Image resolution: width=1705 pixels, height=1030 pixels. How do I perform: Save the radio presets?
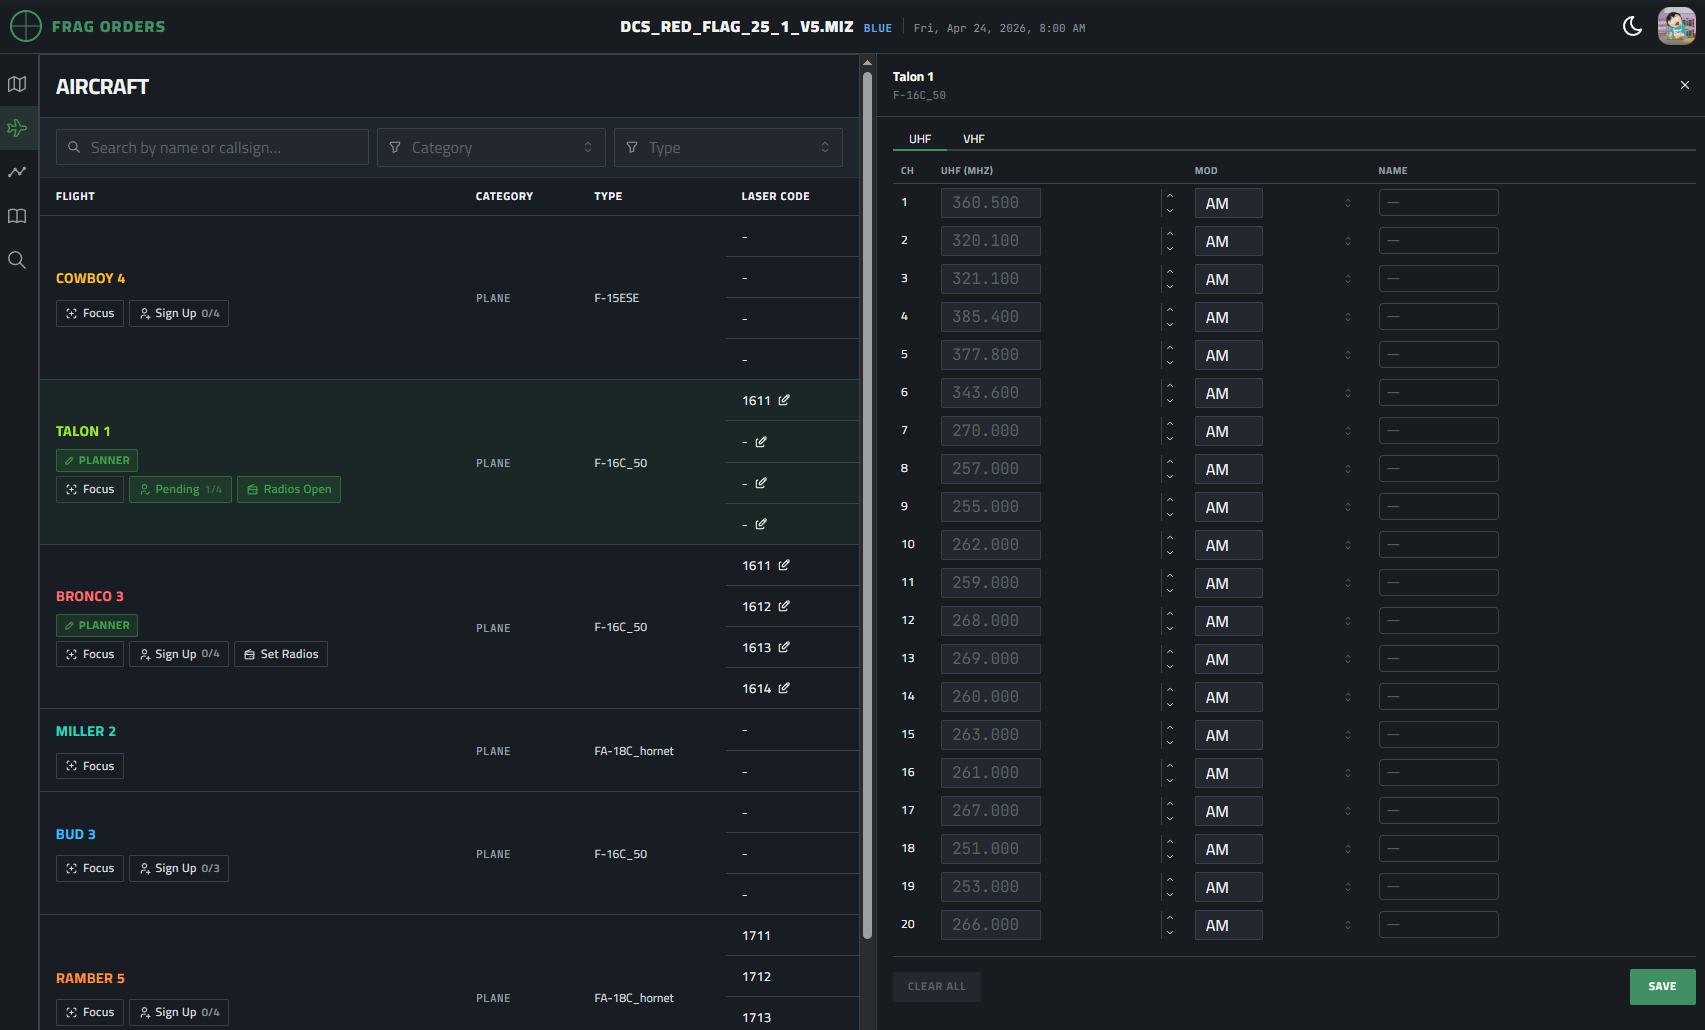1662,987
